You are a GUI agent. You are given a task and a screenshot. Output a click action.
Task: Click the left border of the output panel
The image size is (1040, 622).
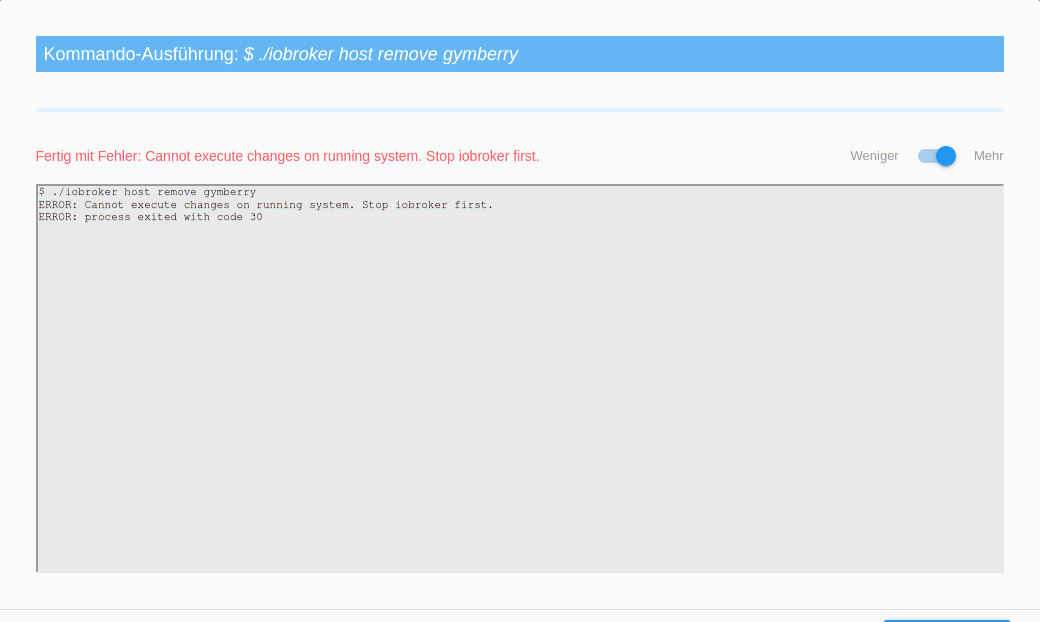tap(36, 380)
